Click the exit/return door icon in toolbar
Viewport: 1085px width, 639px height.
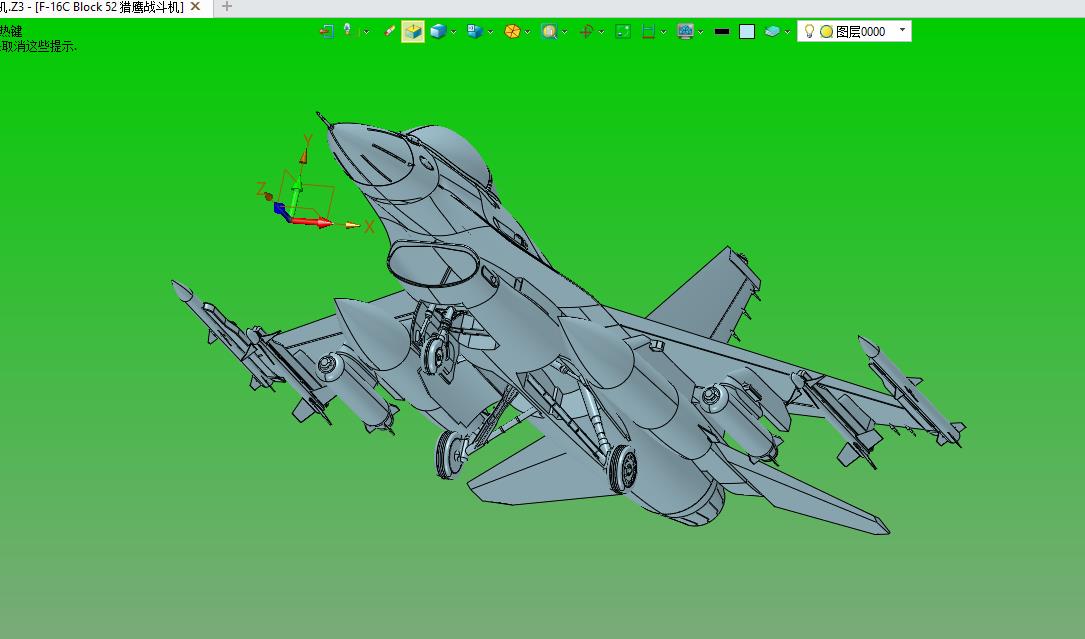click(x=327, y=31)
